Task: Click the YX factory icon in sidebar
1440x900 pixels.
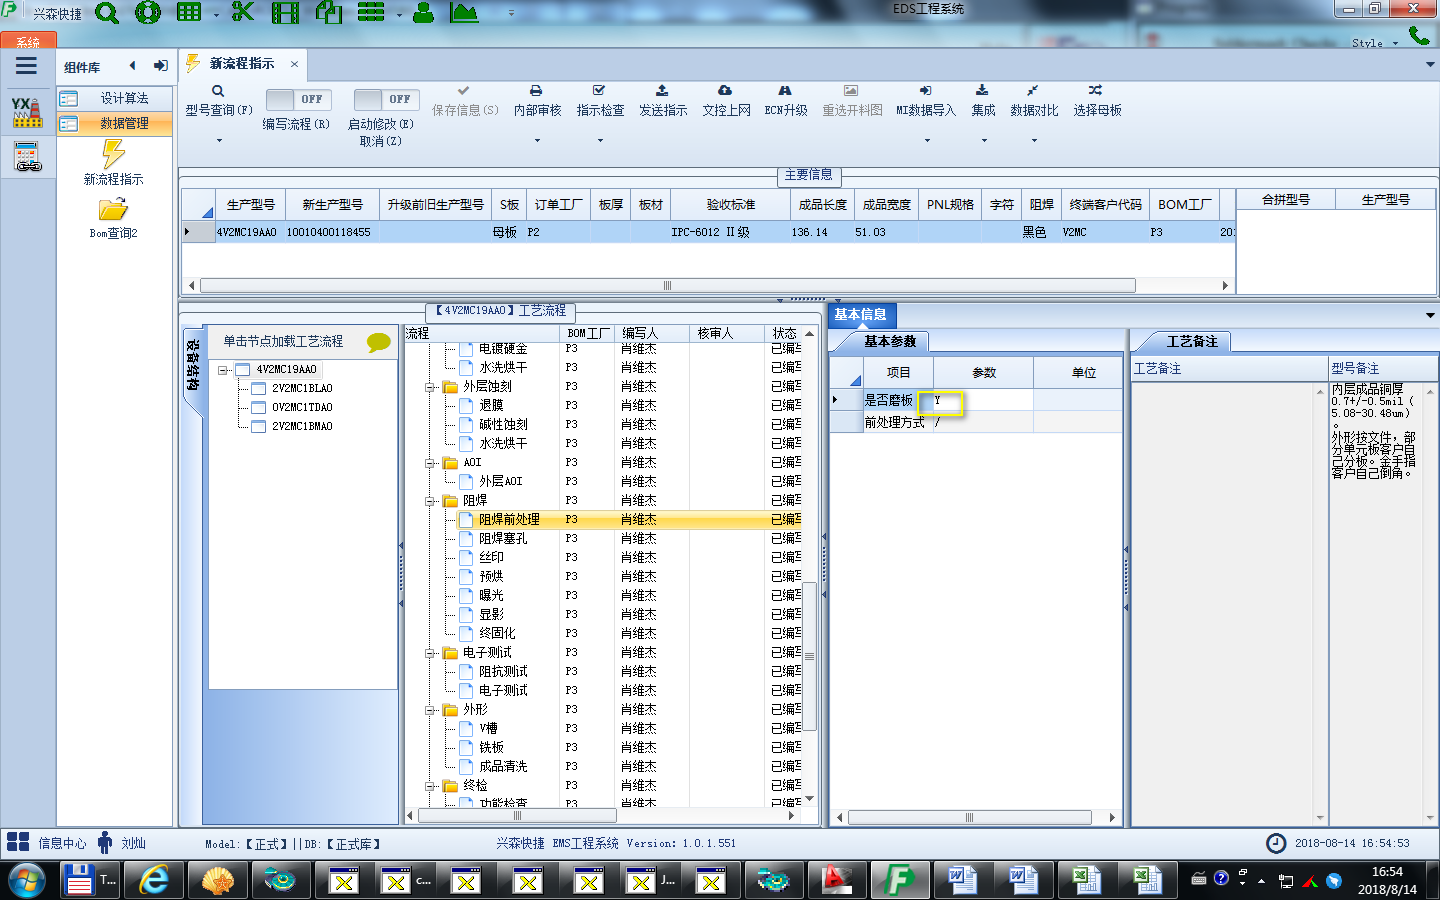Action: [x=27, y=112]
